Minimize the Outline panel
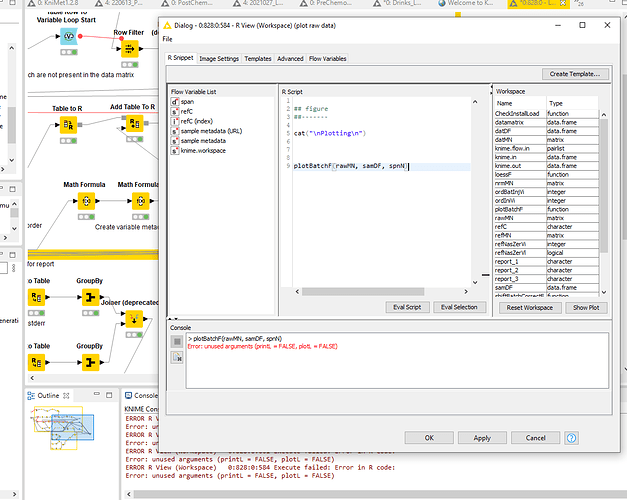Screen dimensions: 627x500 (97, 394)
